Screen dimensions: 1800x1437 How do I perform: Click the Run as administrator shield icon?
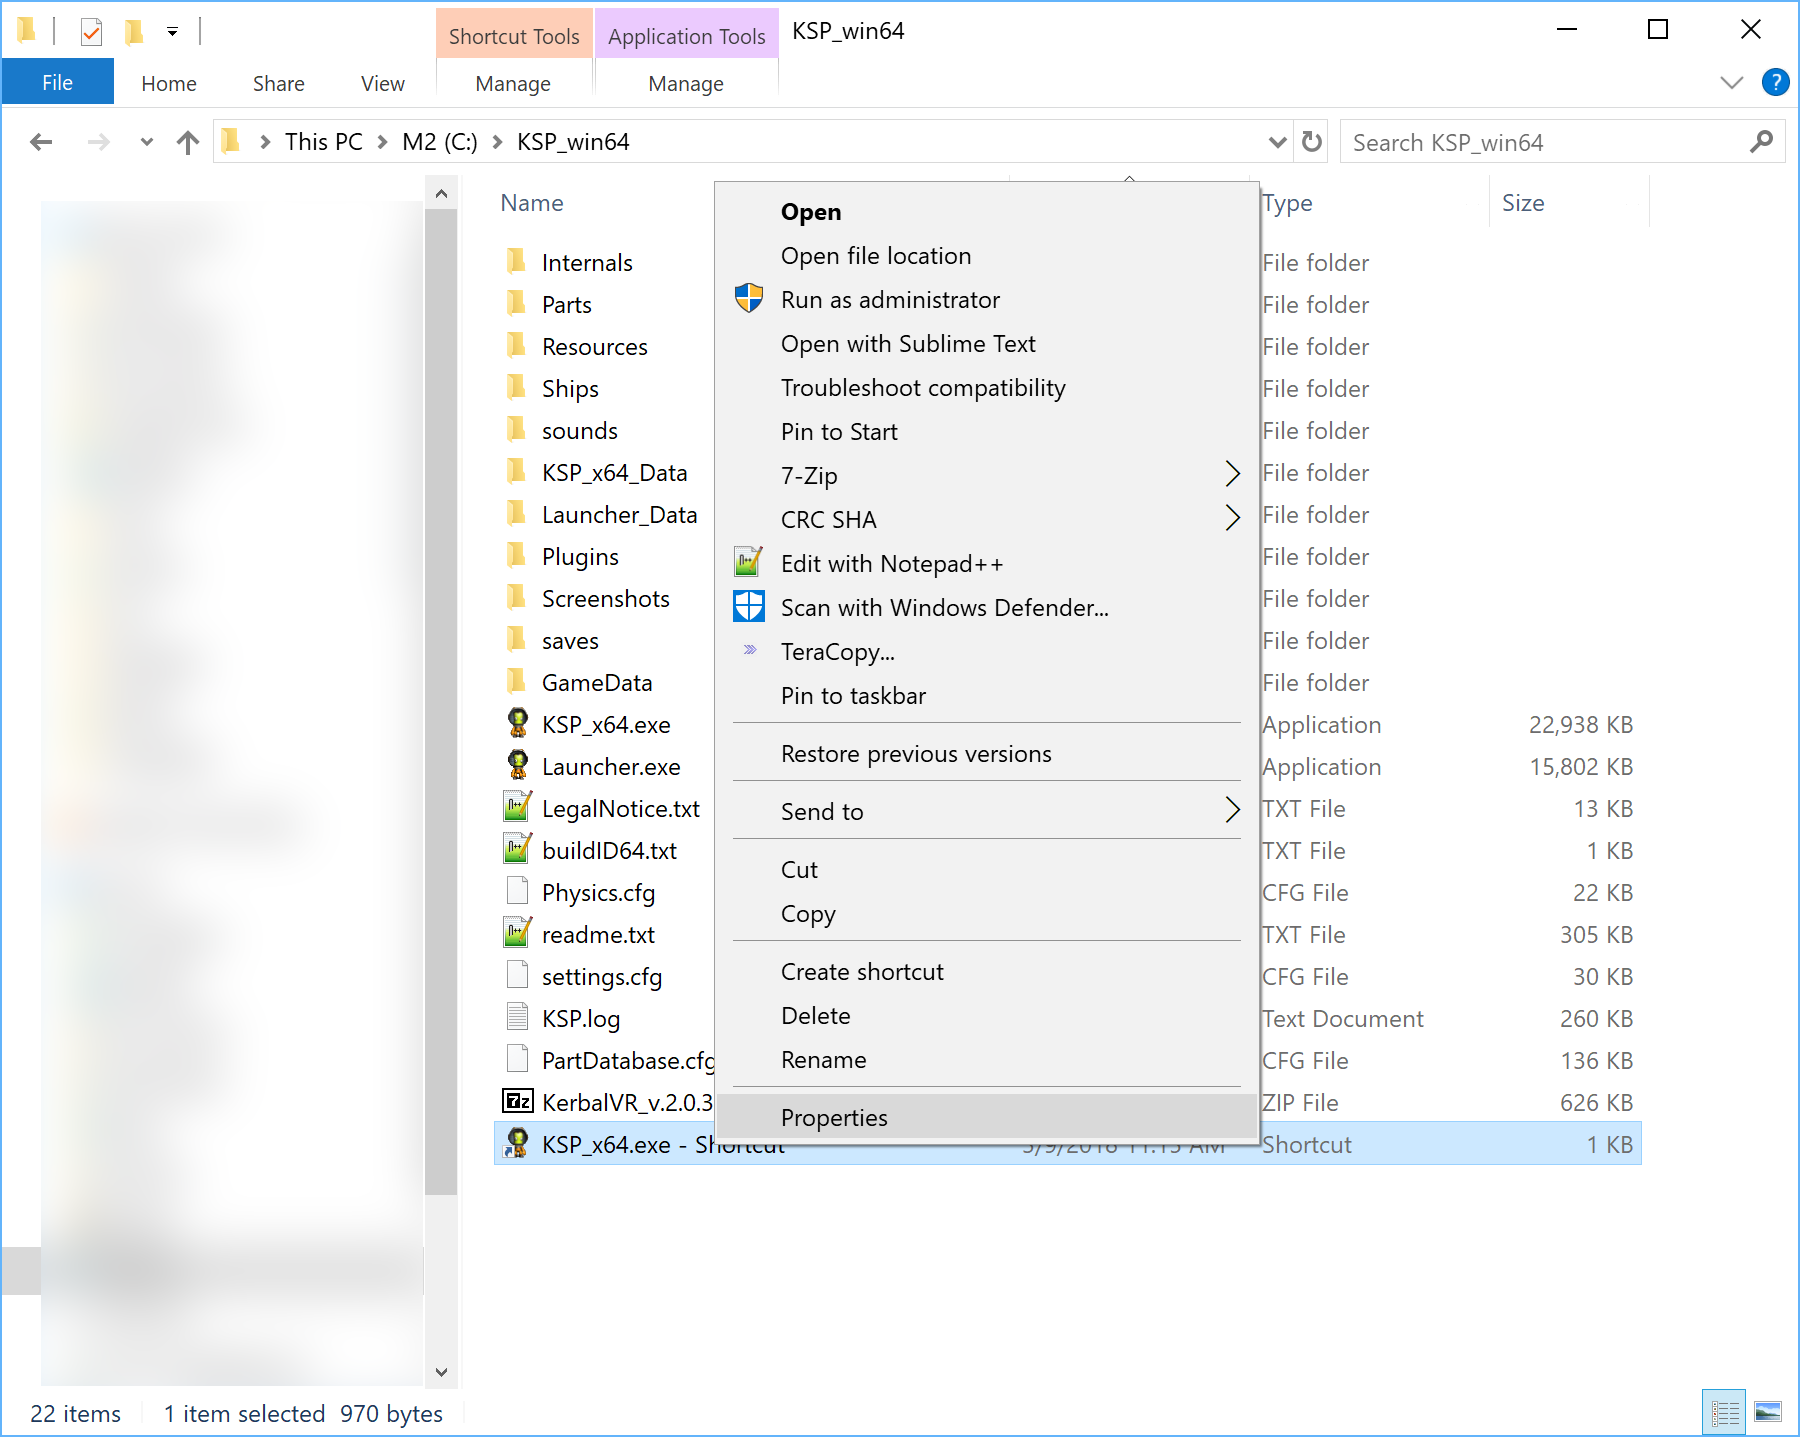pyautogui.click(x=749, y=298)
